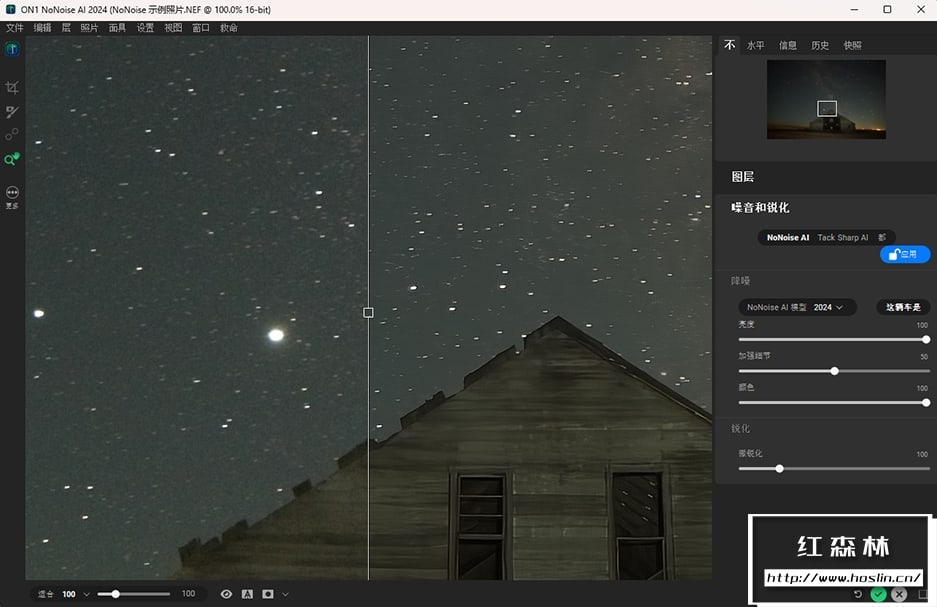937x607 pixels.
Task: Switch to the NoNoise AI mode
Action: click(788, 238)
